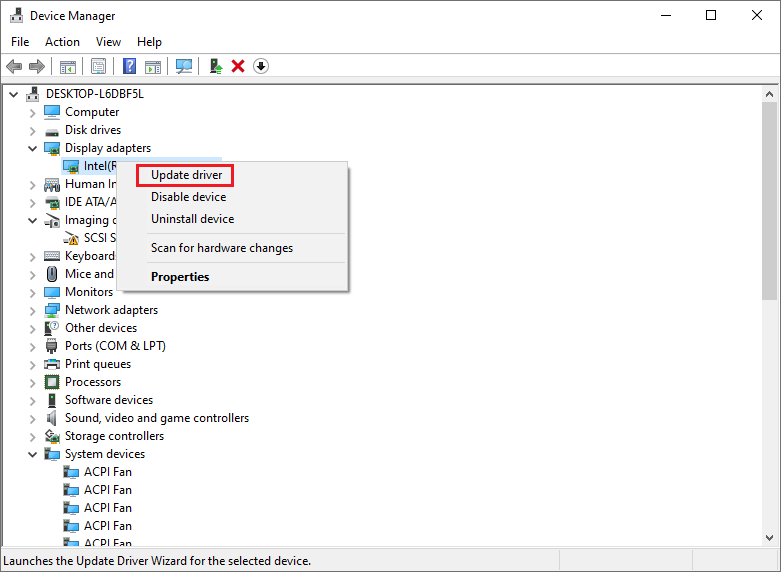Click the Human Interface Devices icon
781x572 pixels.
(x=52, y=185)
